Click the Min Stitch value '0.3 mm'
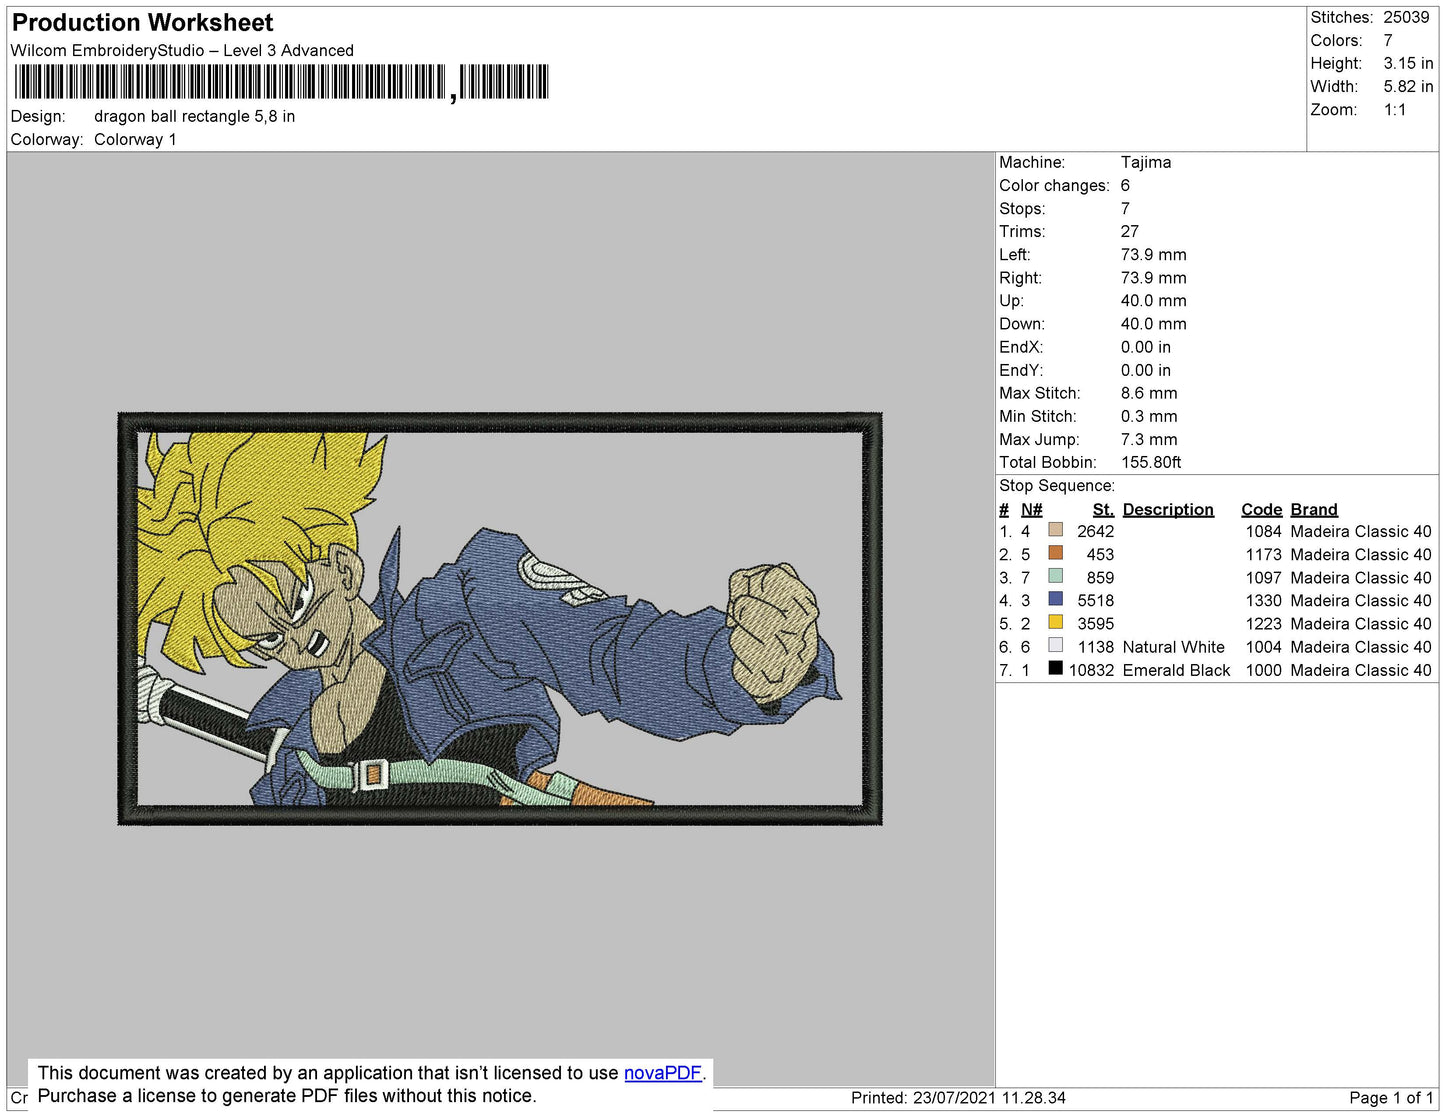 pyautogui.click(x=1149, y=416)
